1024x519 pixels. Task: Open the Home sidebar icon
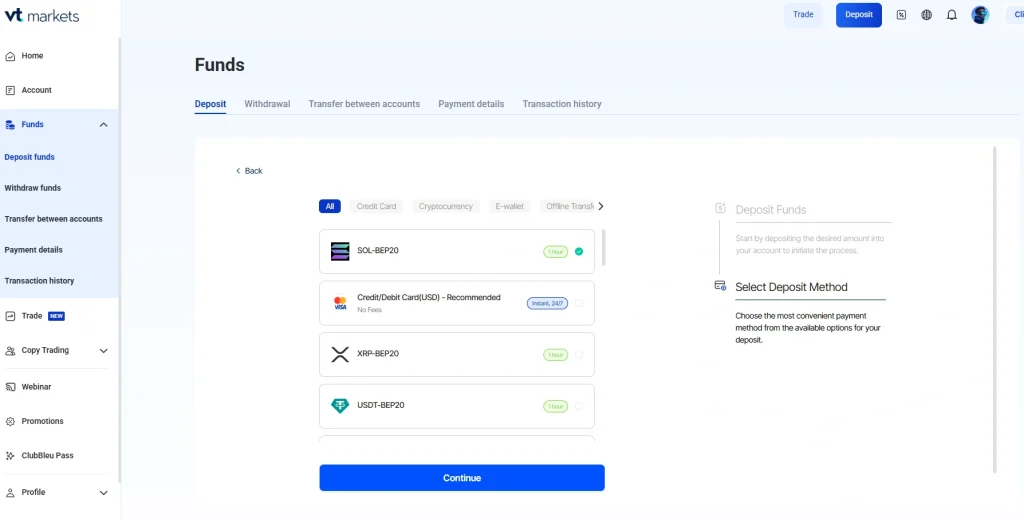coord(10,56)
